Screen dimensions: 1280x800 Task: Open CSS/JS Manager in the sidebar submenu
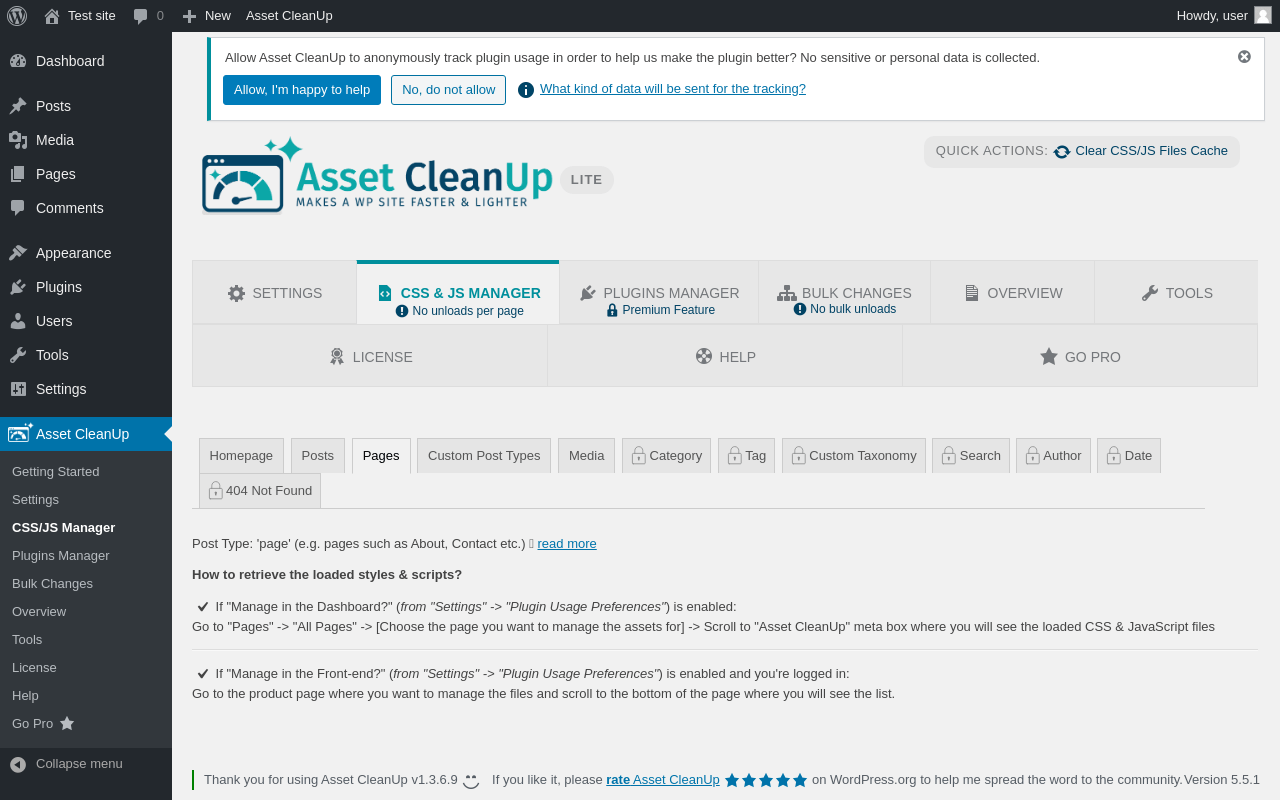click(x=86, y=528)
